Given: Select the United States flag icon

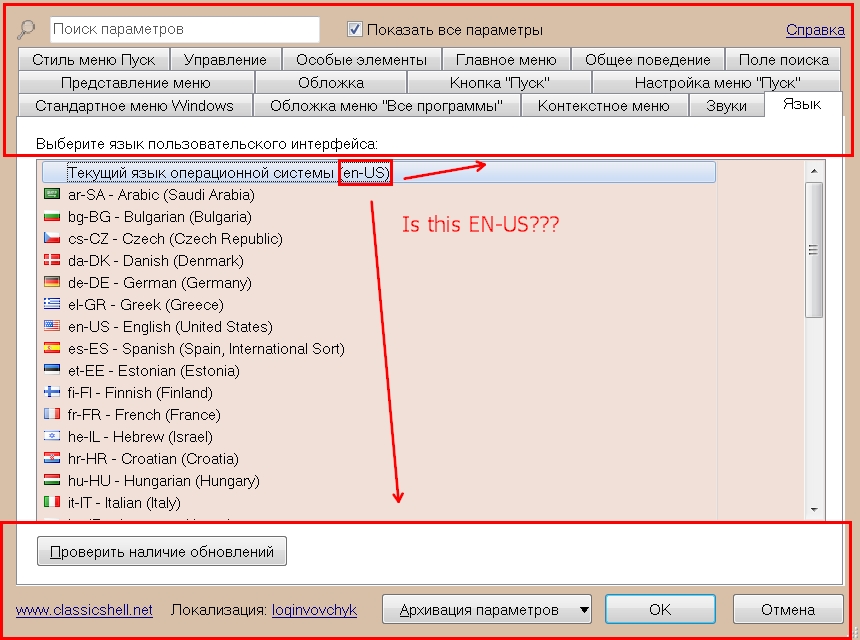Looking at the screenshot, I should 52,327.
